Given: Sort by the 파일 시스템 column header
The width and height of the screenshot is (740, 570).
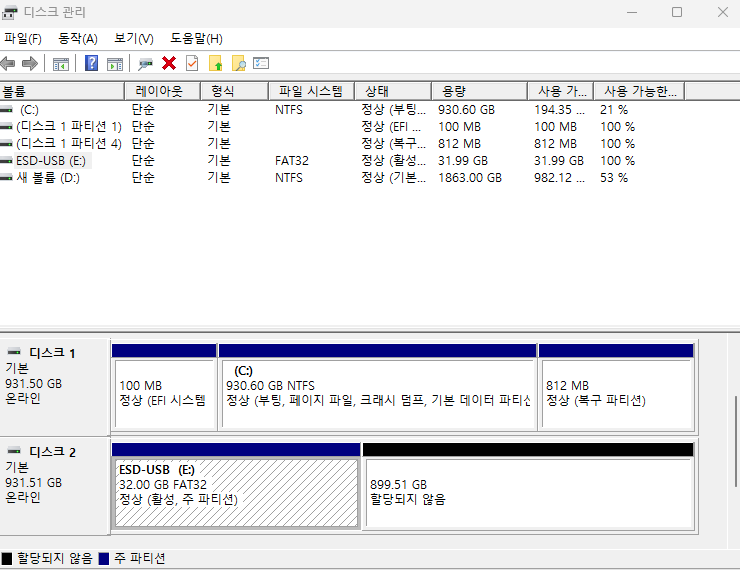Looking at the screenshot, I should pos(311,91).
